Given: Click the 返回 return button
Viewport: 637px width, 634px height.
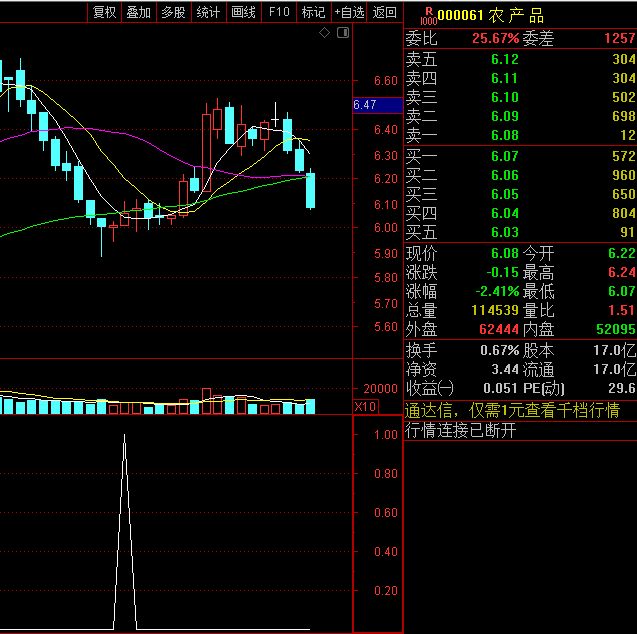Looking at the screenshot, I should pos(385,12).
